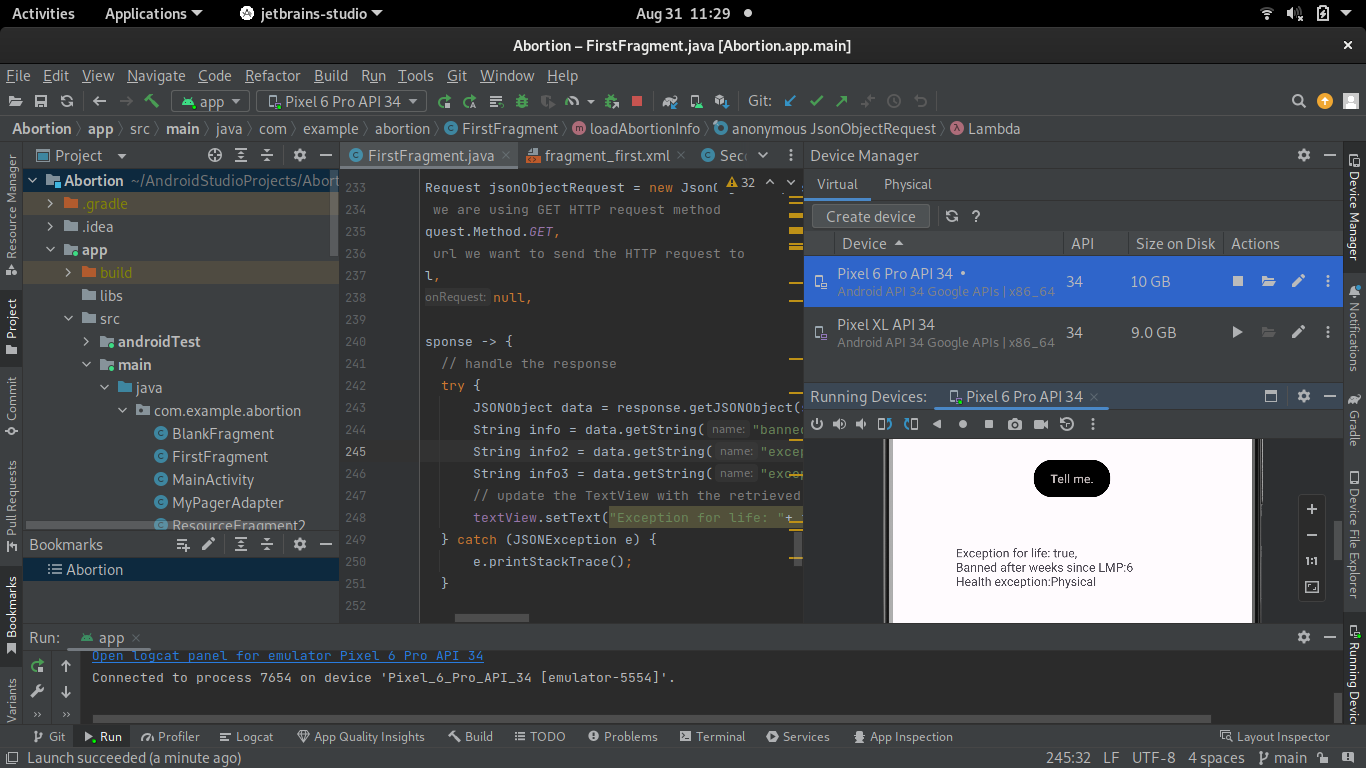Zoom in the emulator view with plus
Image resolution: width=1366 pixels, height=768 pixels.
[1312, 509]
